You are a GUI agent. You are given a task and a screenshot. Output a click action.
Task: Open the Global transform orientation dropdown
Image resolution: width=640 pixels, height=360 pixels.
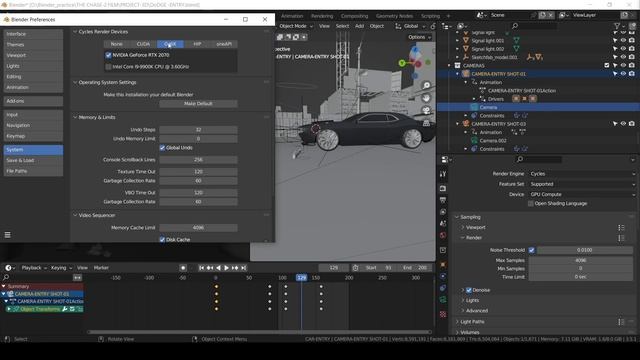[410, 26]
